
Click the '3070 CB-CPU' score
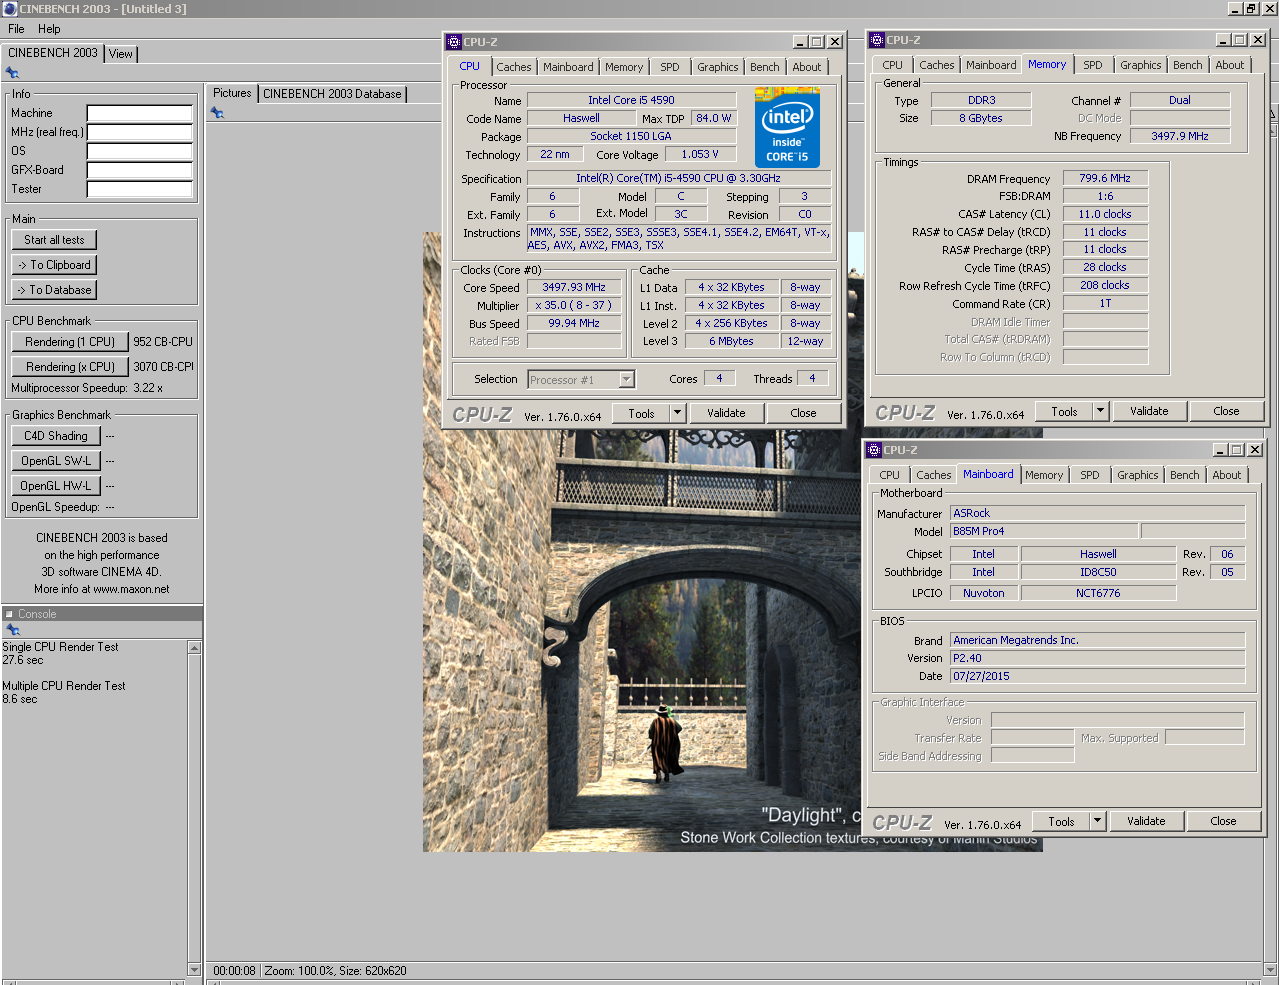(x=164, y=367)
